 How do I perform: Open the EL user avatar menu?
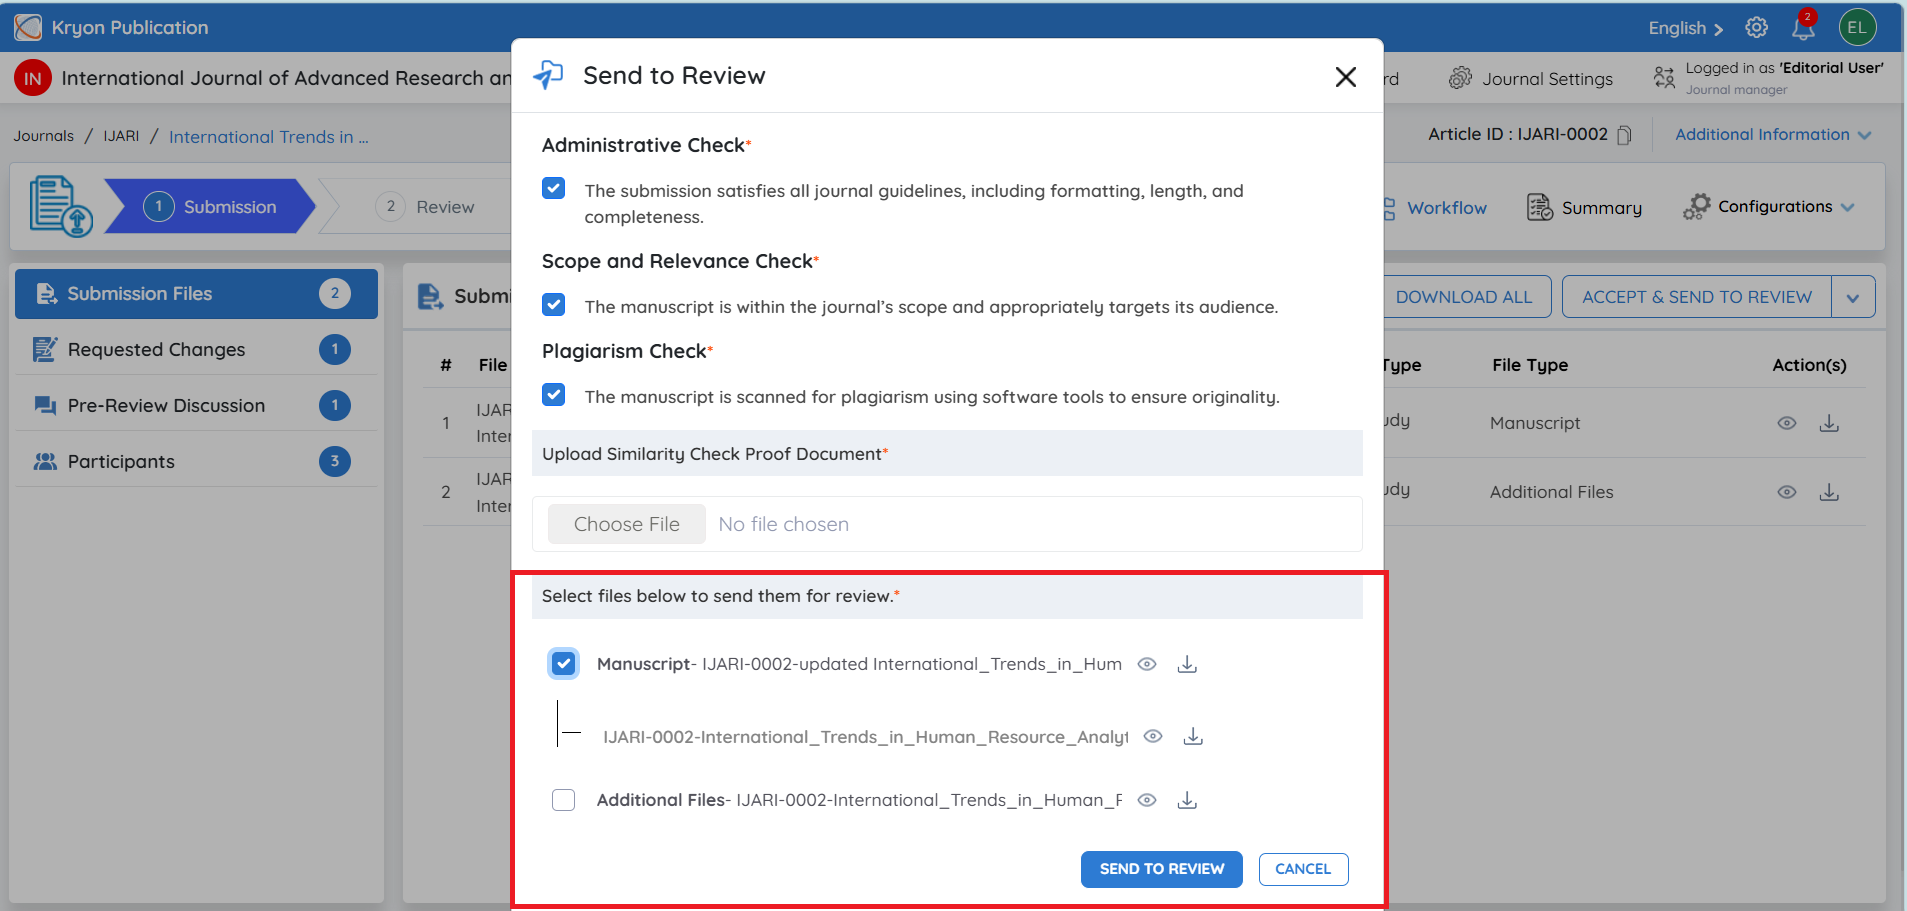(1857, 27)
